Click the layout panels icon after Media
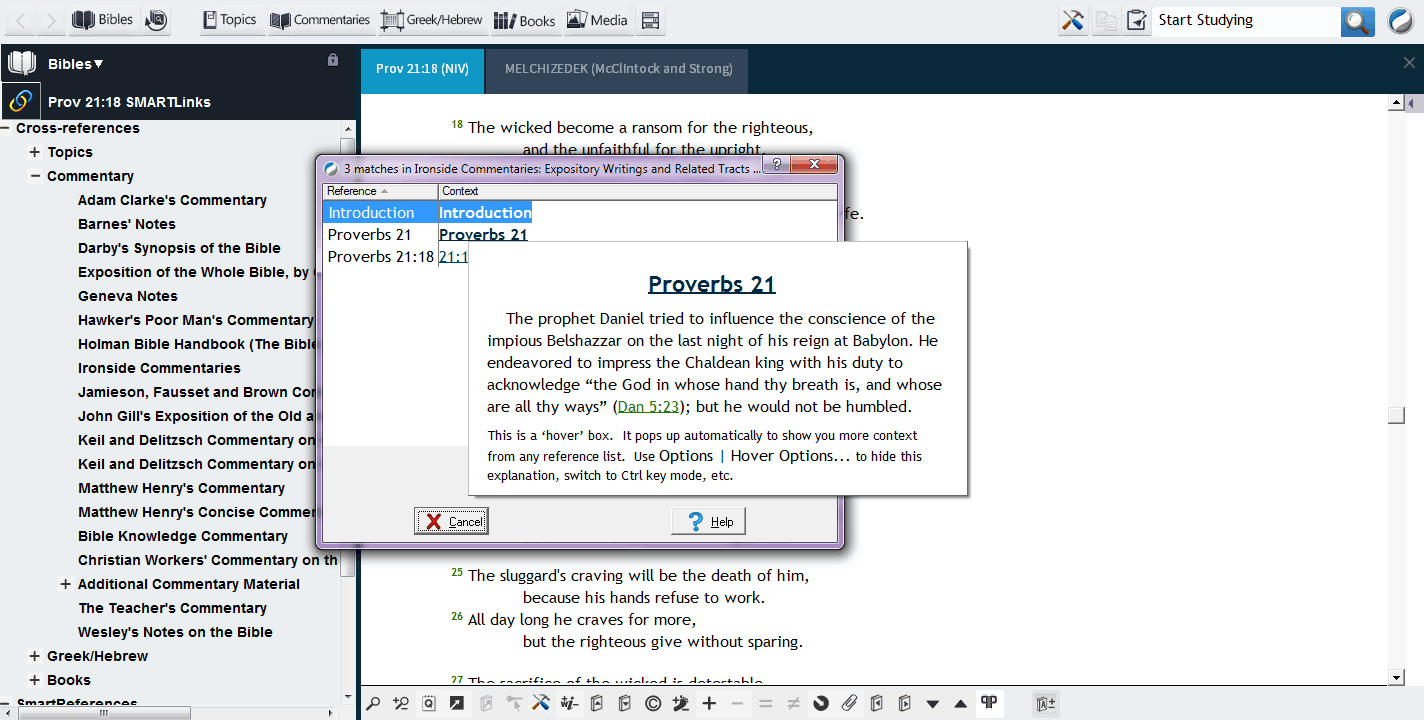Screen dimensions: 1424x720 [x=651, y=20]
